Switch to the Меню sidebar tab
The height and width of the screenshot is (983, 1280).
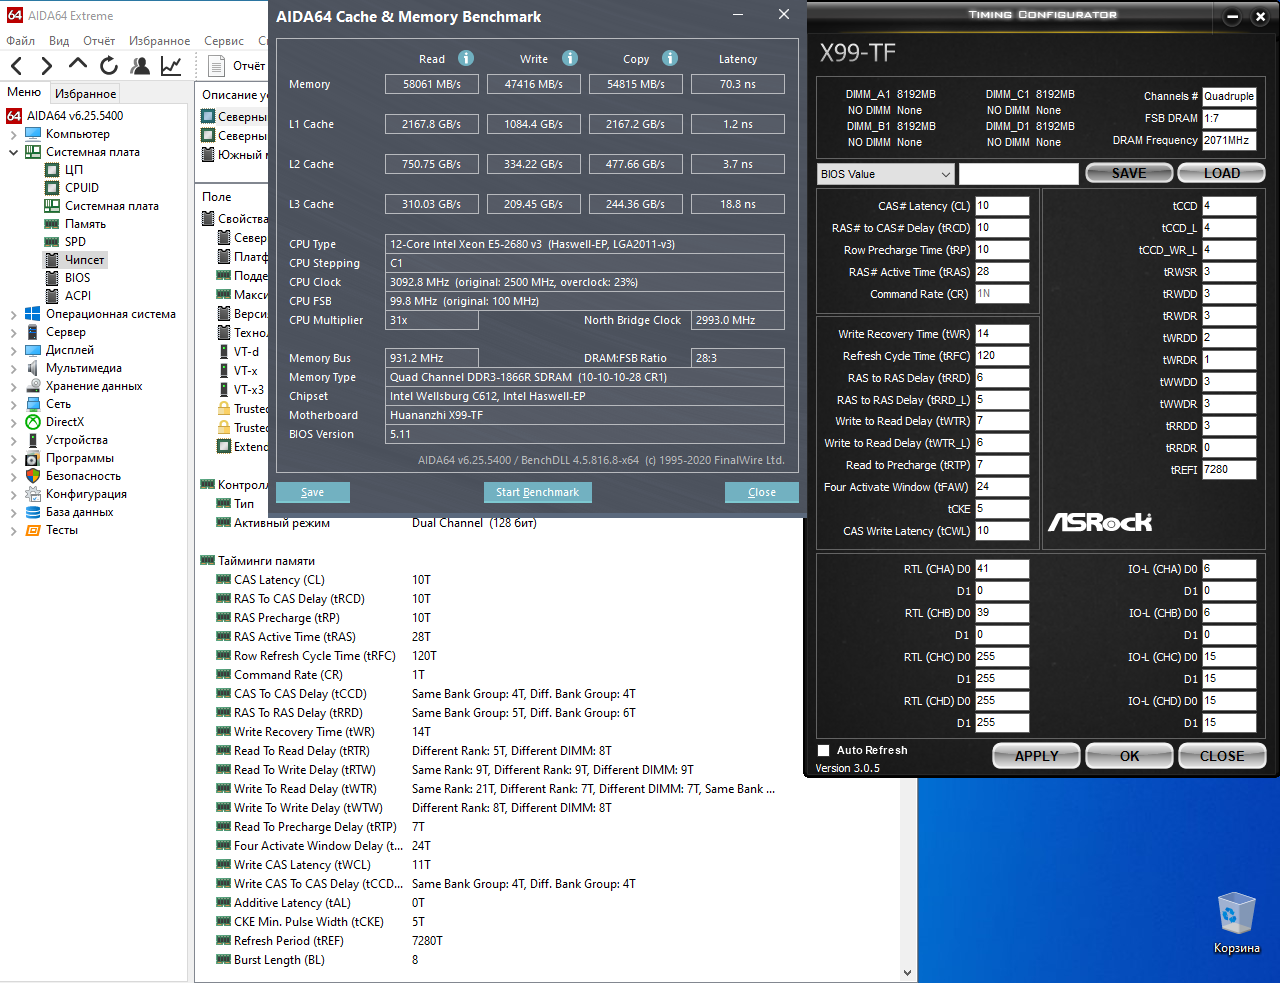[24, 92]
